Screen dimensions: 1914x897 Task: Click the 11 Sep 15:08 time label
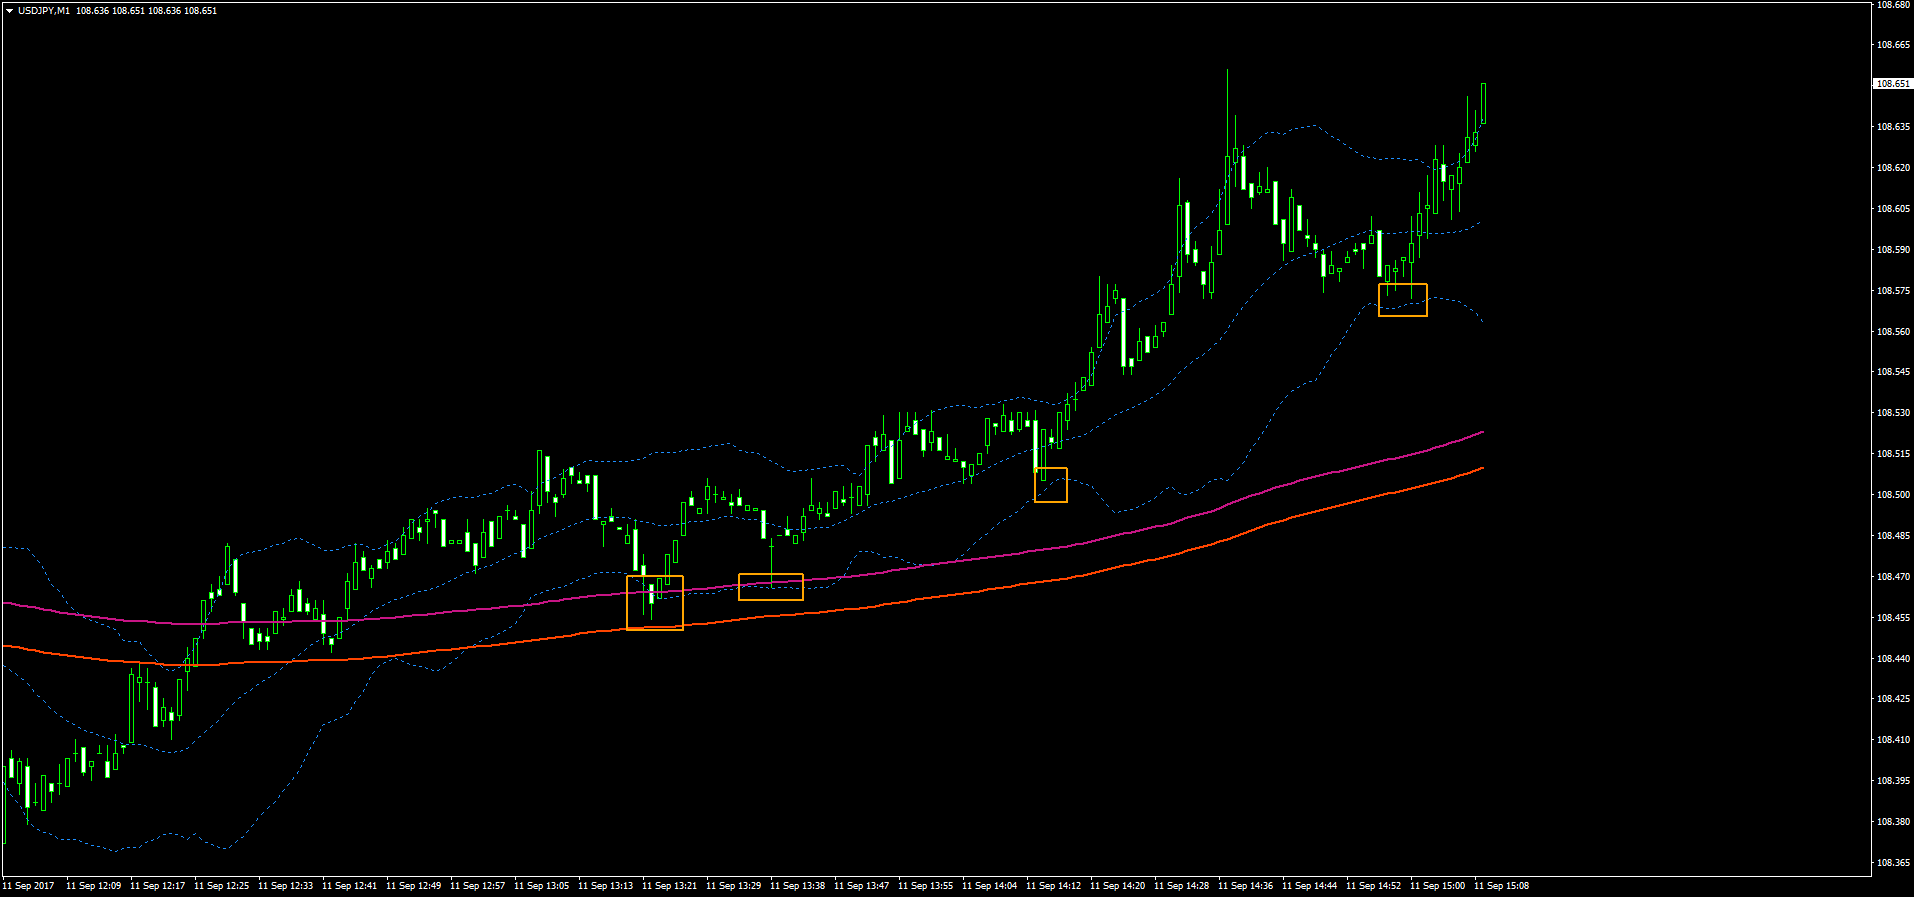[1502, 886]
